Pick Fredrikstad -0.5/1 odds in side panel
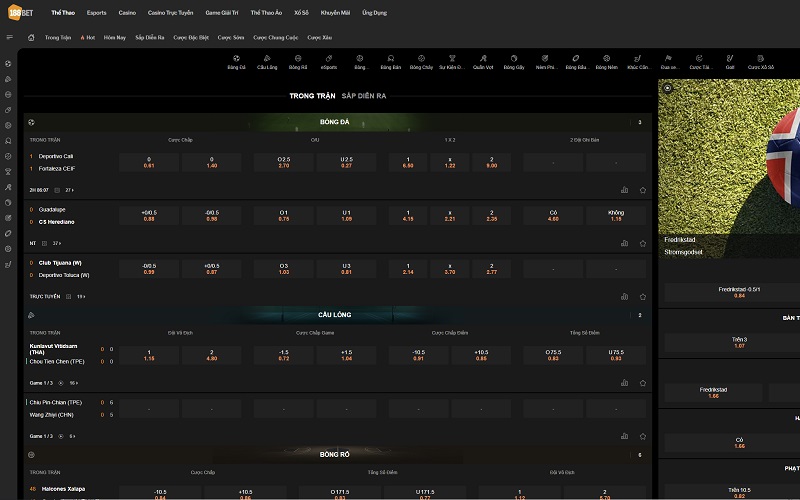The image size is (800, 500). (x=738, y=292)
